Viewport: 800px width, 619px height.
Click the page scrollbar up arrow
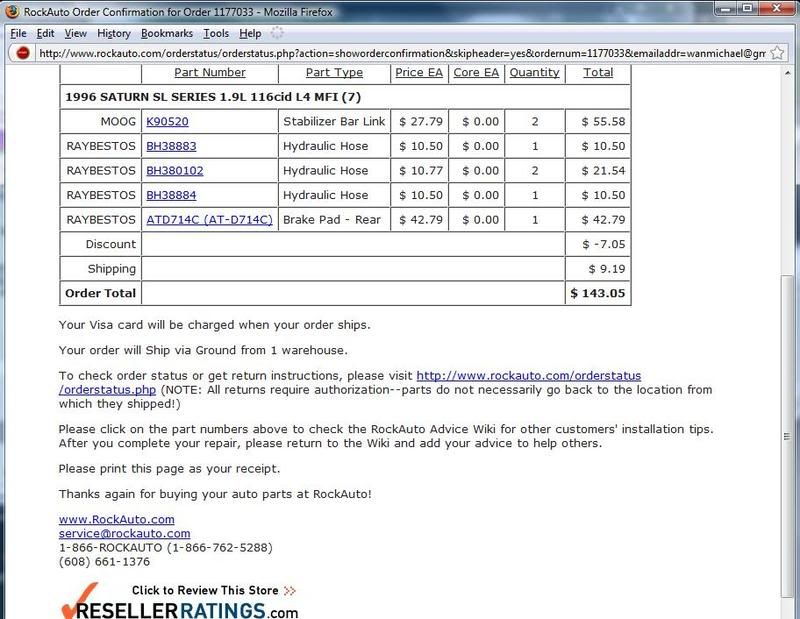[787, 73]
